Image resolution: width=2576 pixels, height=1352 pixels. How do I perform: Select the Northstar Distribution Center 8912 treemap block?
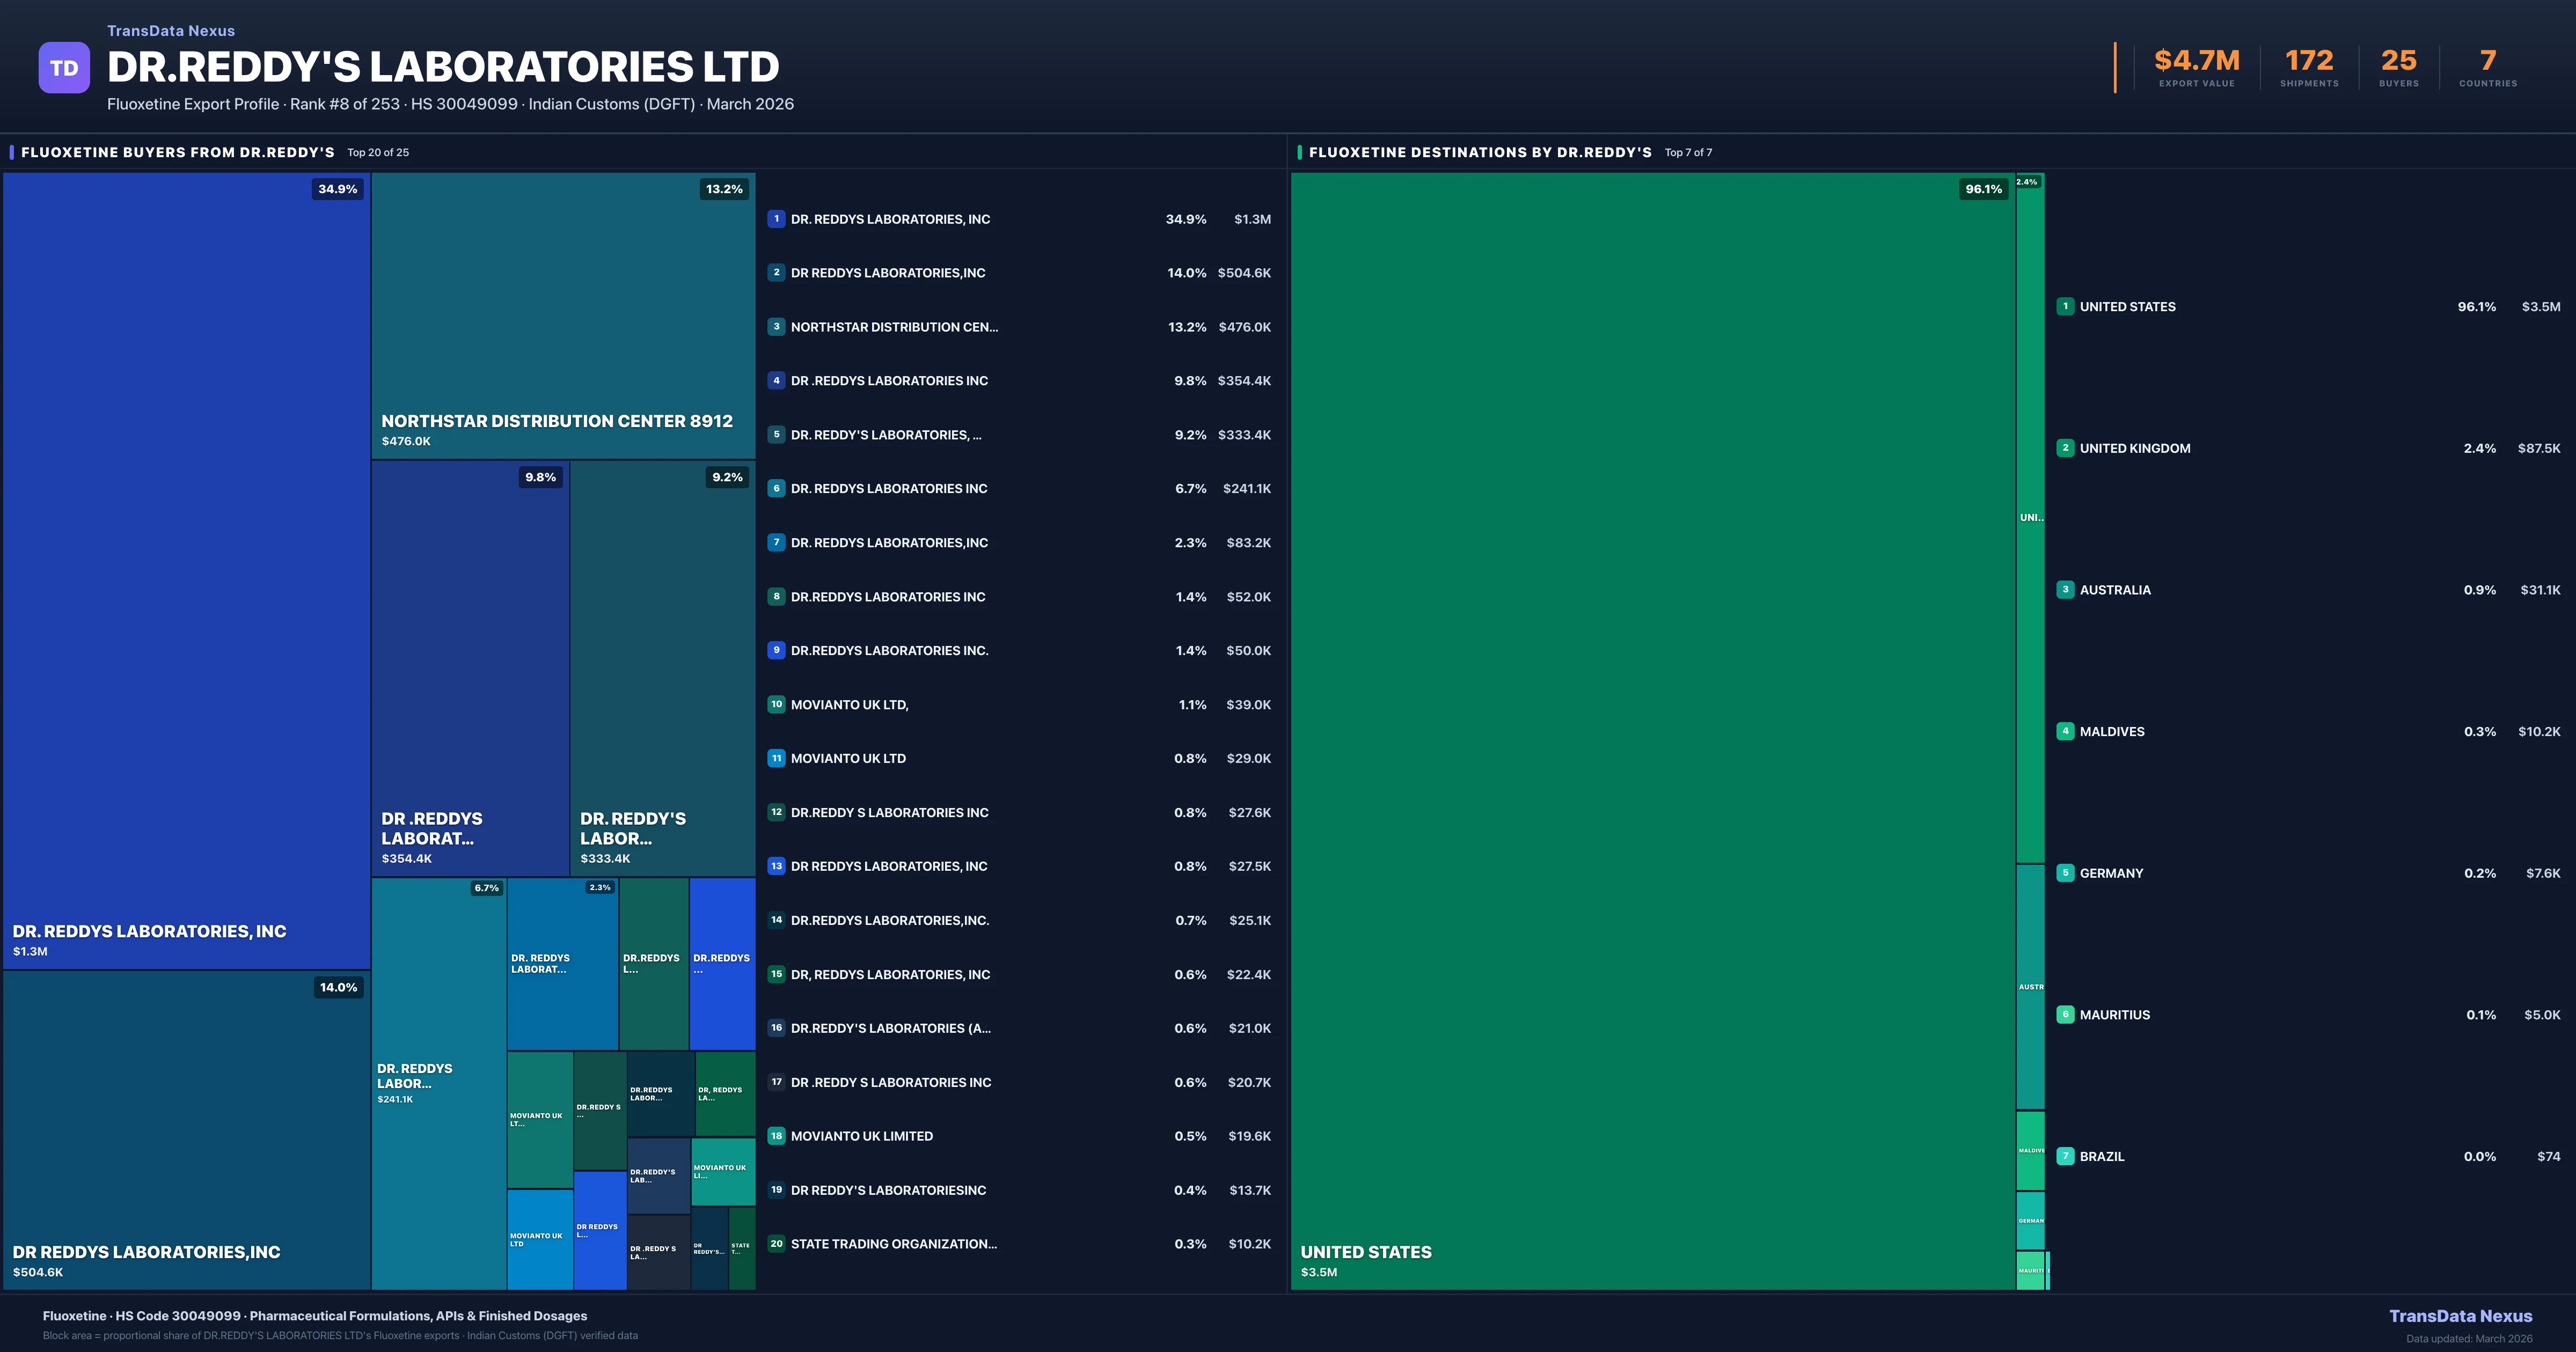(563, 315)
